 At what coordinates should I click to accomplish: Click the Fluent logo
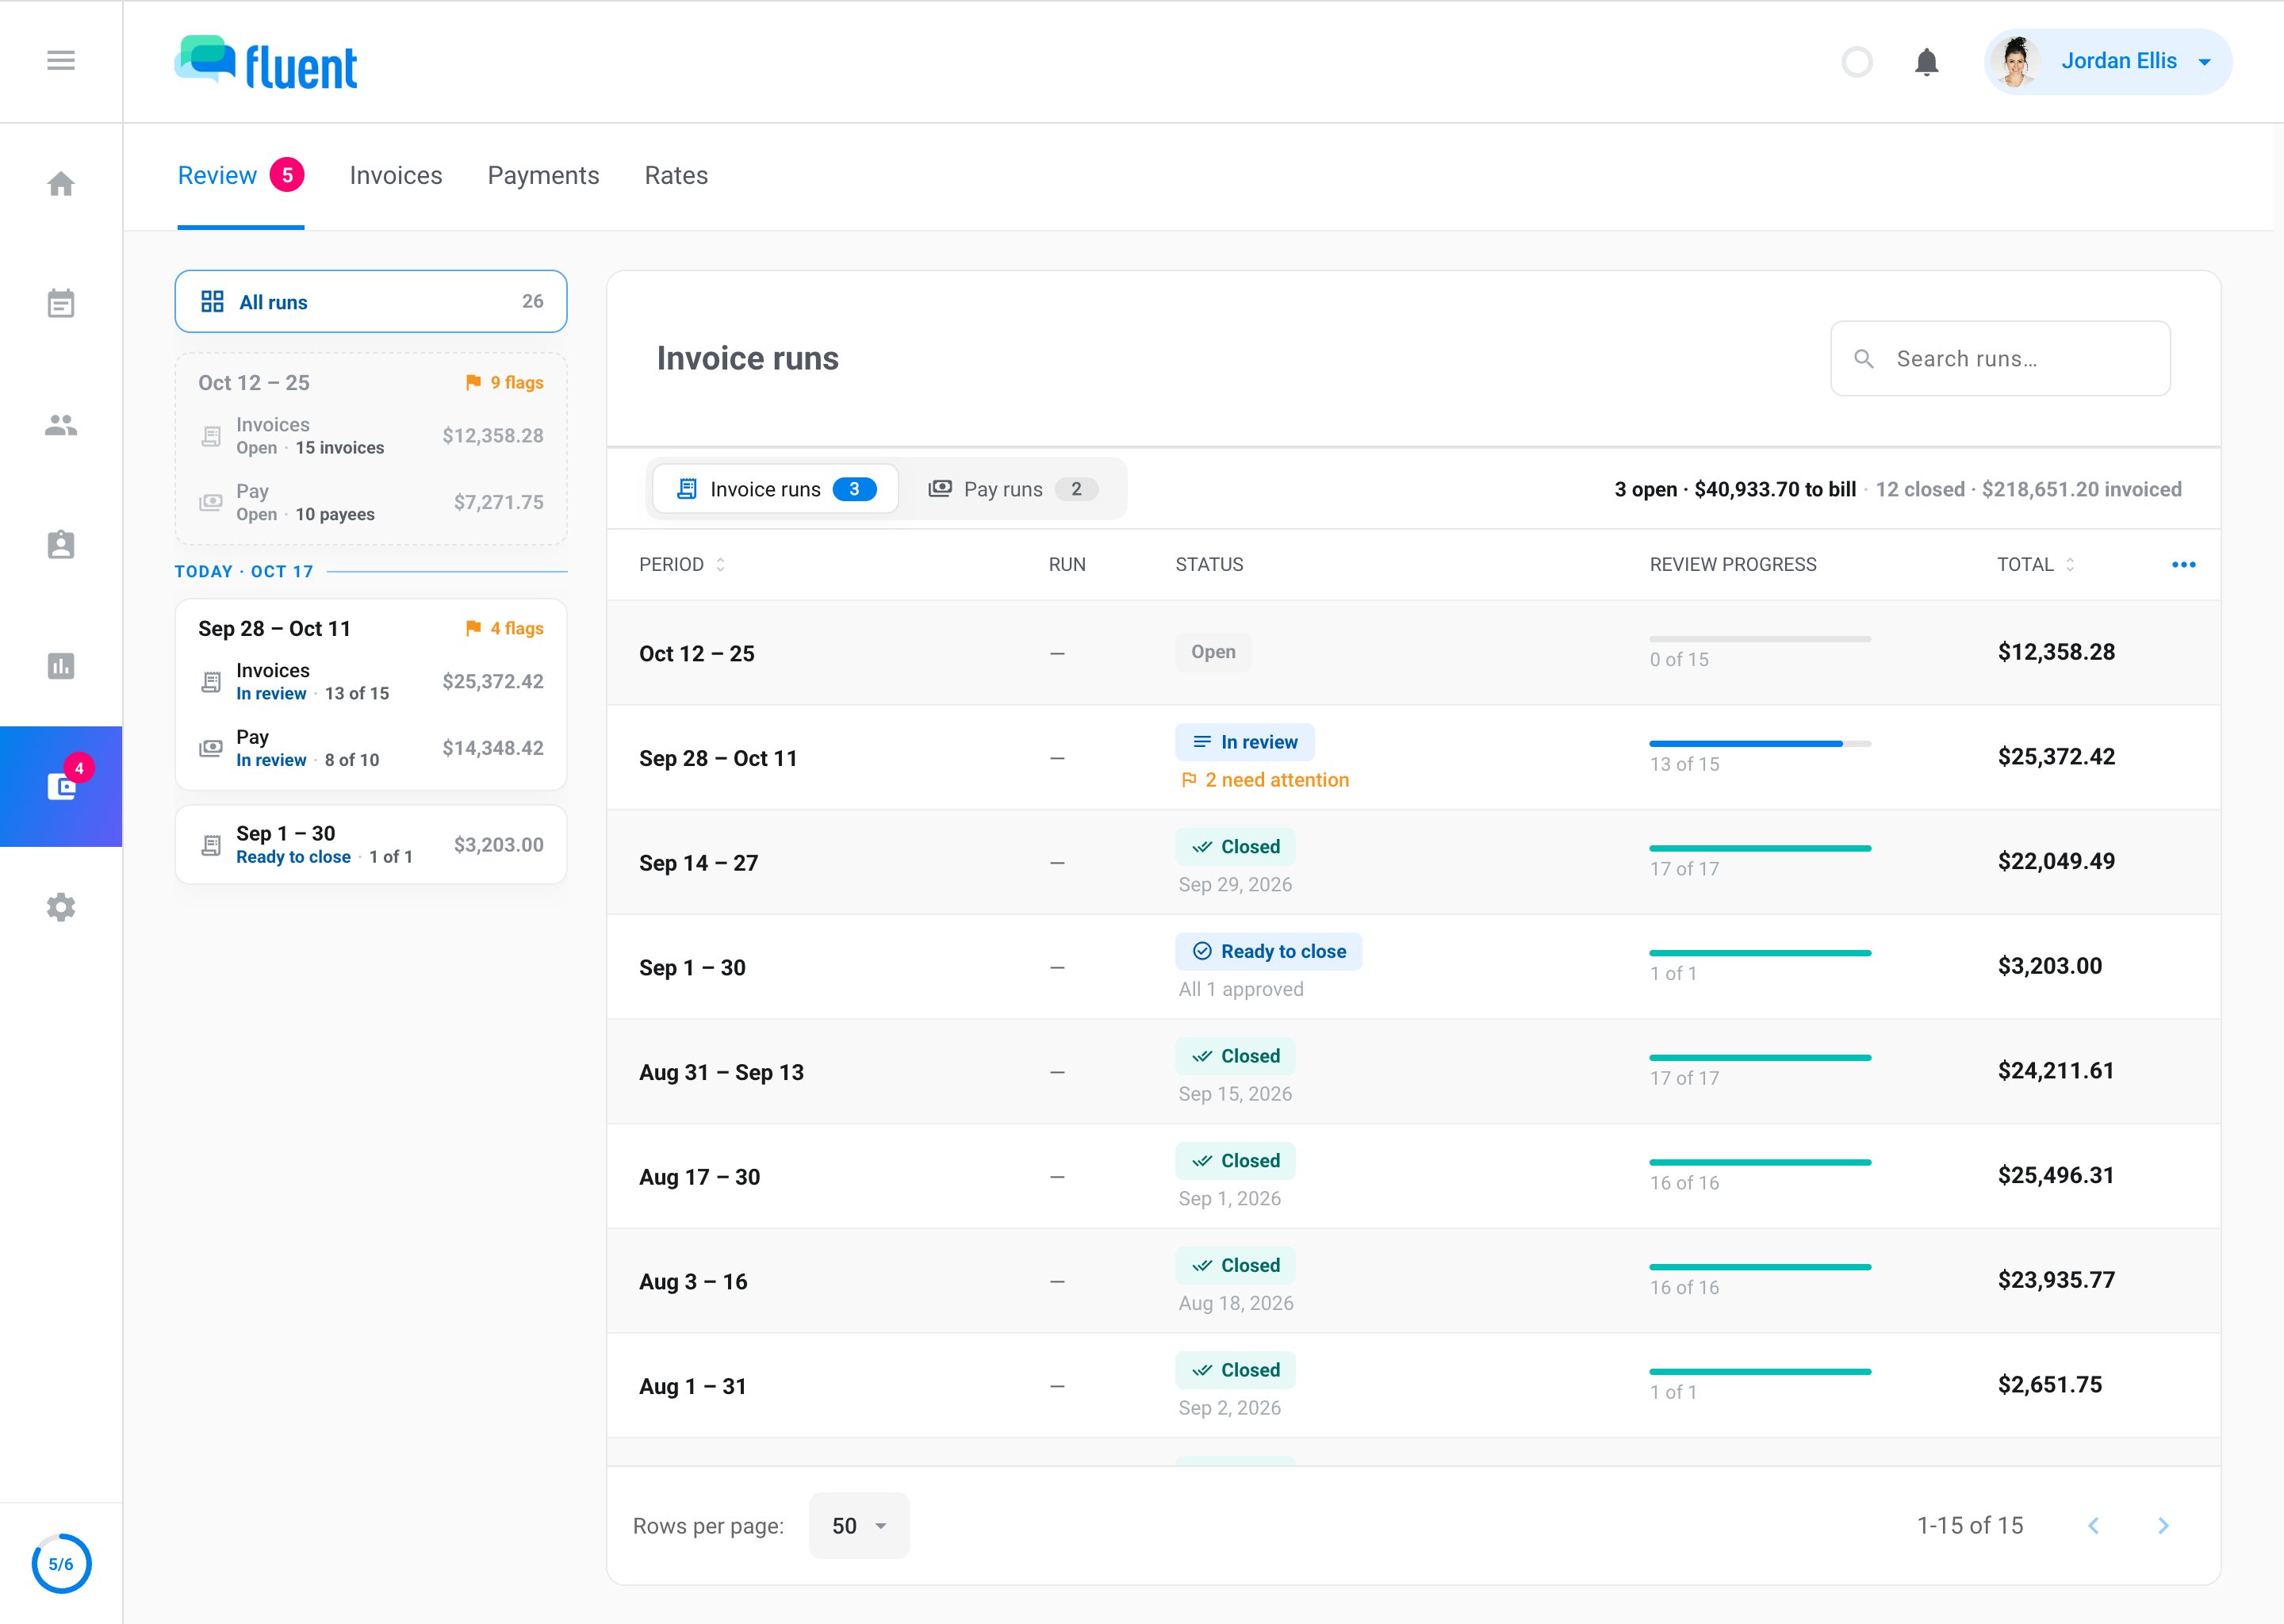(266, 63)
